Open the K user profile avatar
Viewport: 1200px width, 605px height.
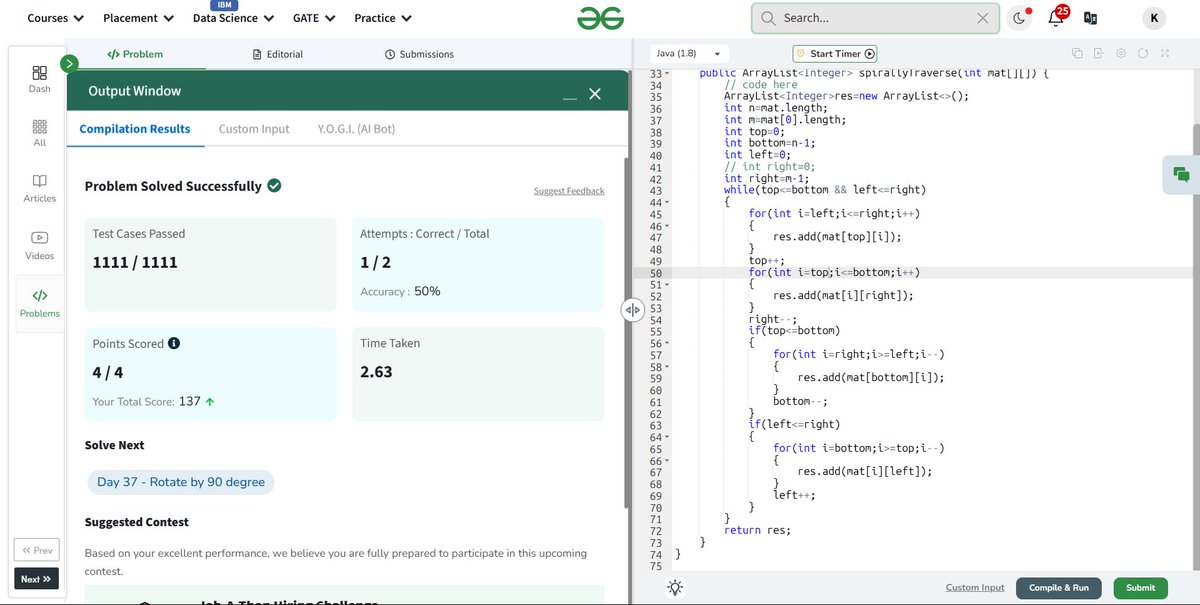[x=1153, y=18]
